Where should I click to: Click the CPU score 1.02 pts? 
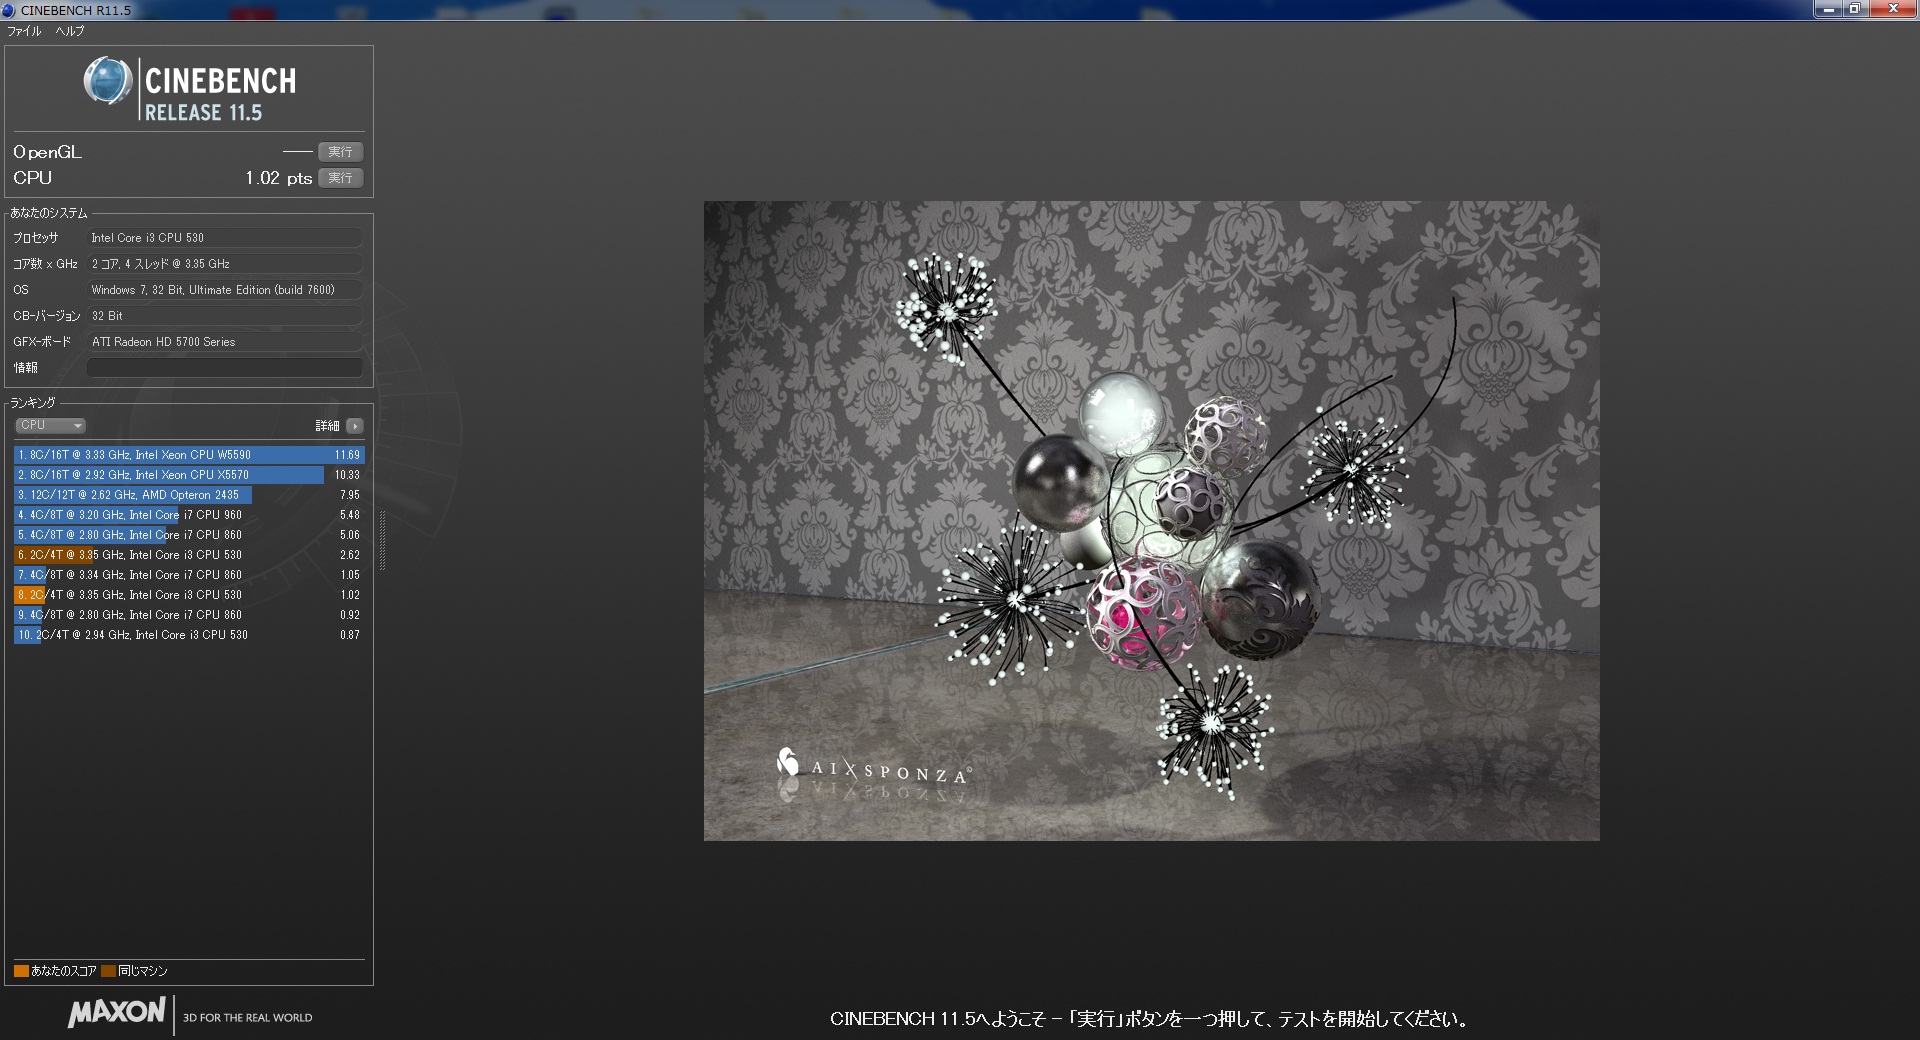click(279, 178)
